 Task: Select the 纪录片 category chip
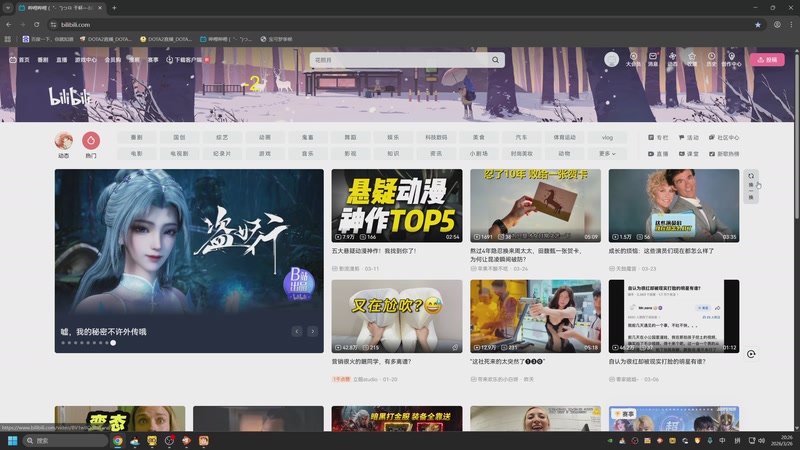tap(222, 154)
